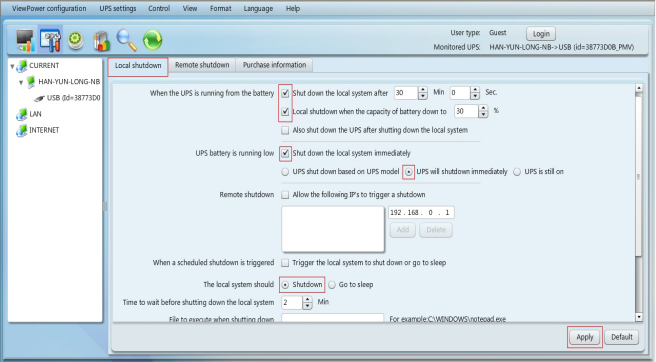Enable Also shut down the UPS checkbox
656x362 pixels.
pyautogui.click(x=285, y=130)
